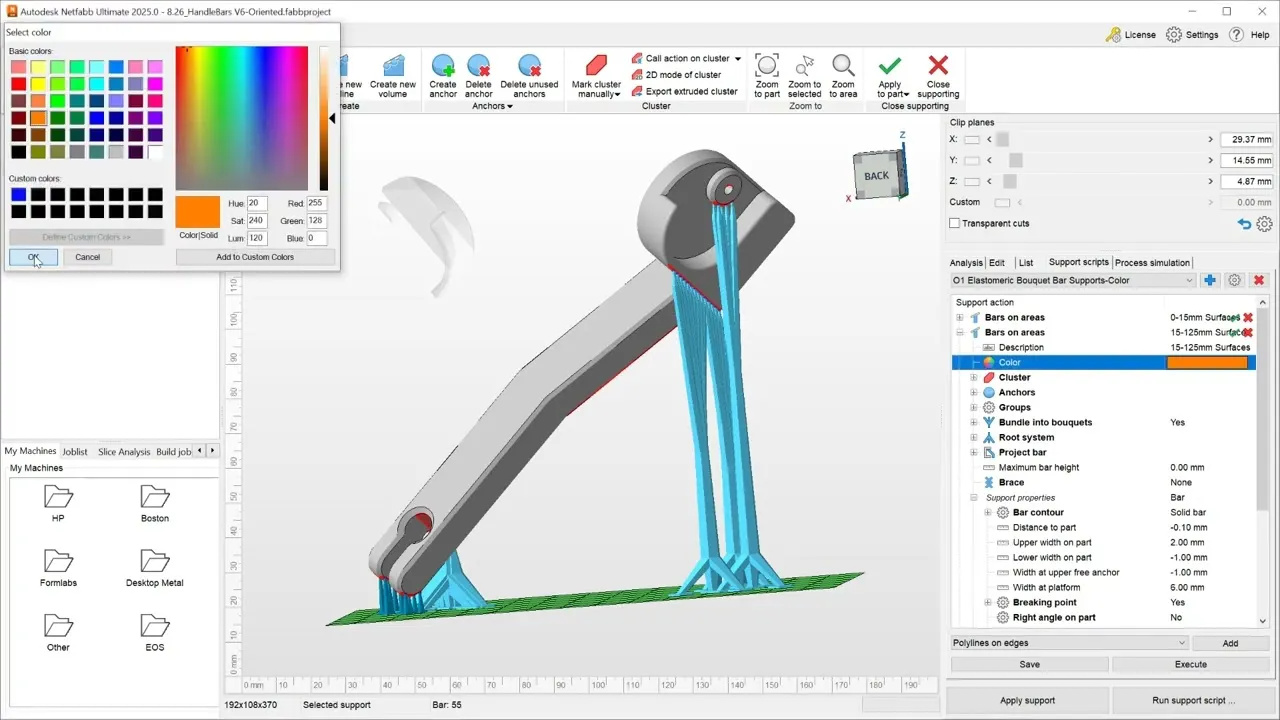Expand Bundle into bouquets node
Image resolution: width=1280 pixels, height=720 pixels.
(974, 423)
